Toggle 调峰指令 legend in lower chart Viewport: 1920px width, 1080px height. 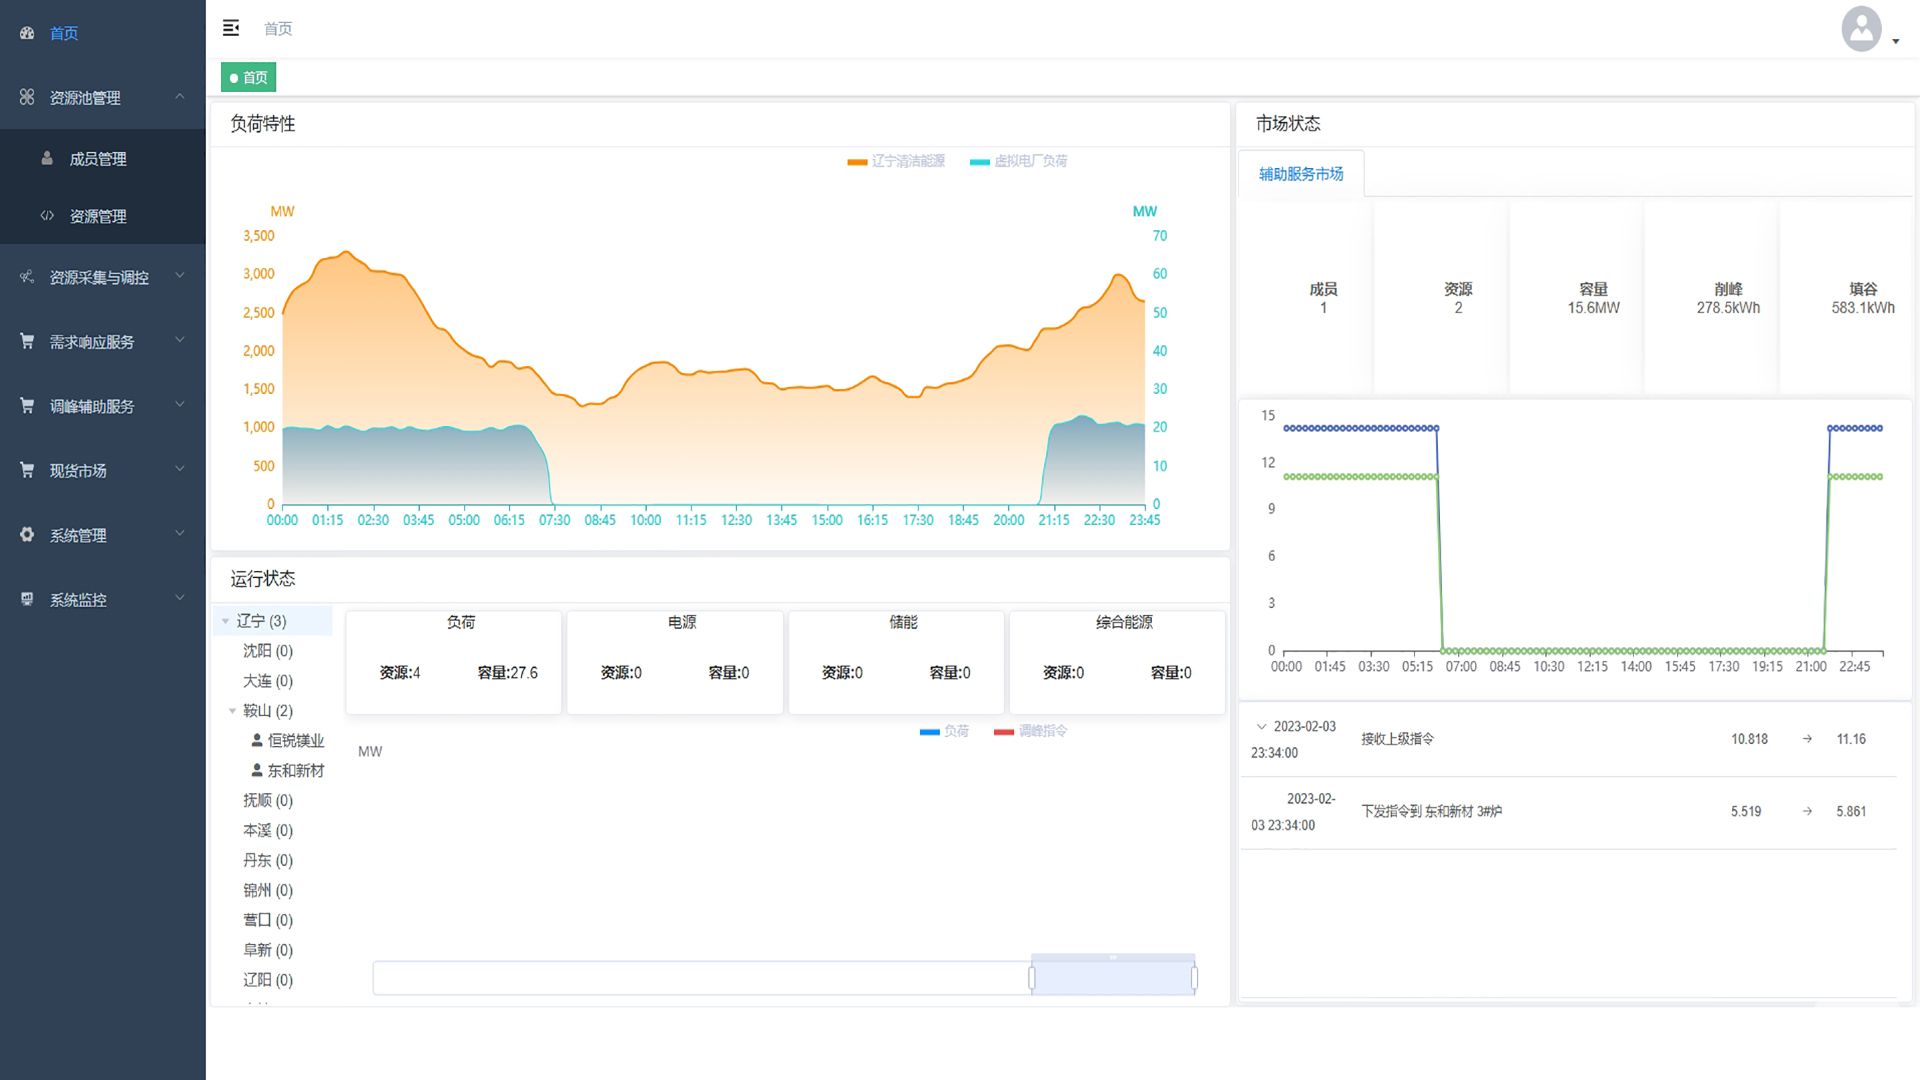pos(1031,731)
